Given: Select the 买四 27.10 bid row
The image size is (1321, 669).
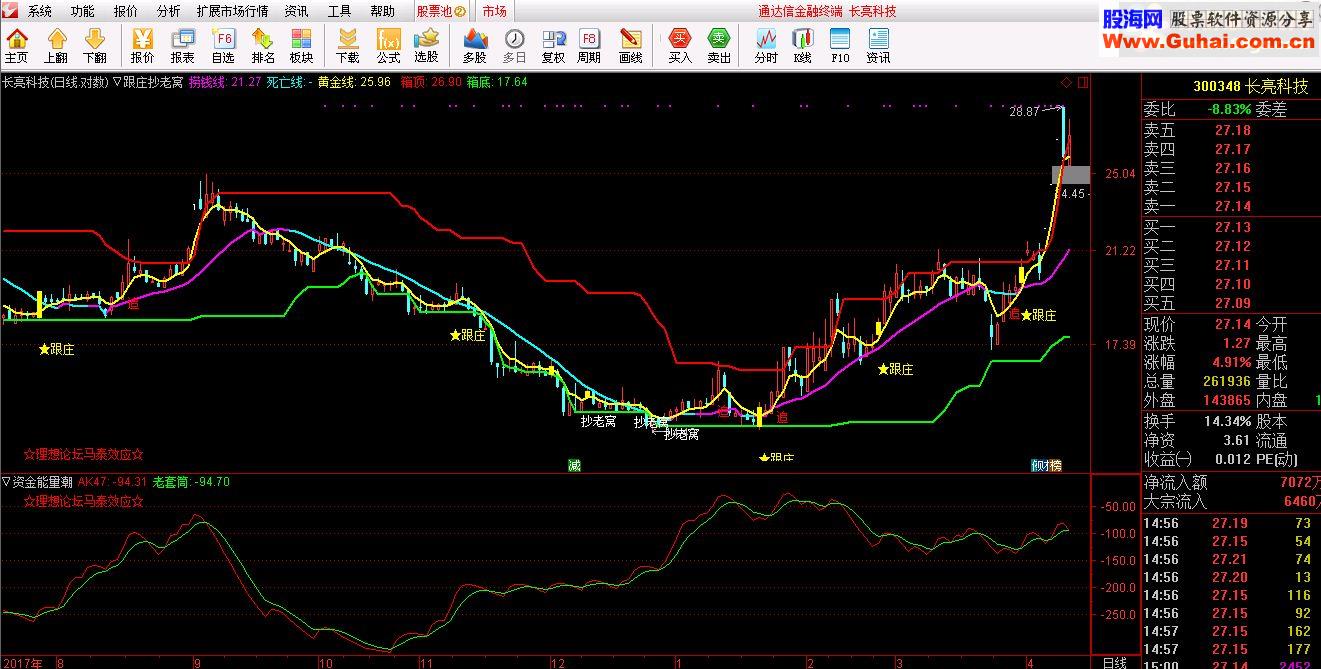Looking at the screenshot, I should [1231, 284].
